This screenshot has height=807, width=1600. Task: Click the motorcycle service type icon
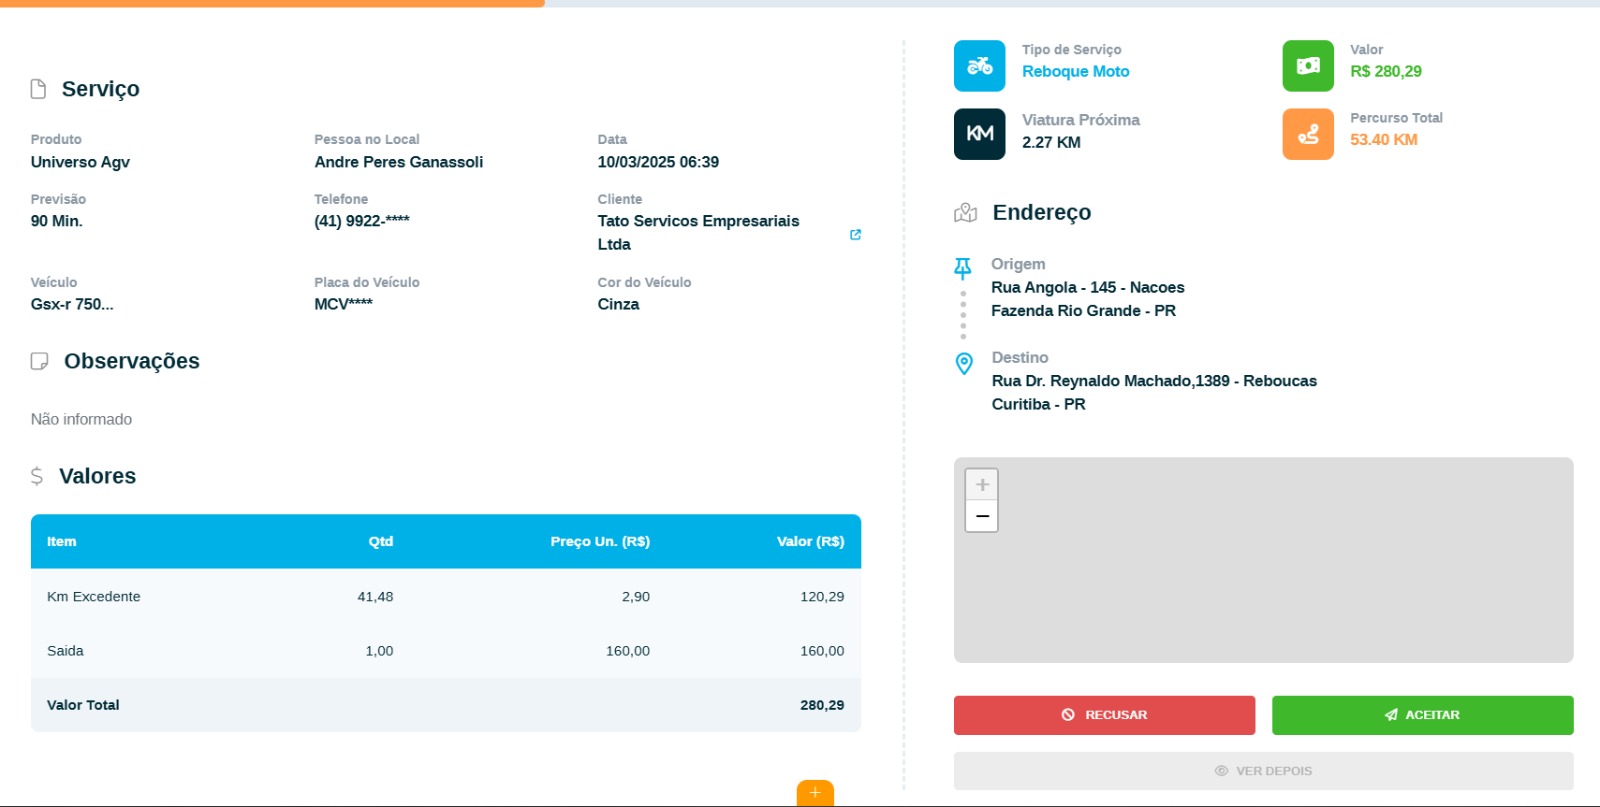(979, 66)
